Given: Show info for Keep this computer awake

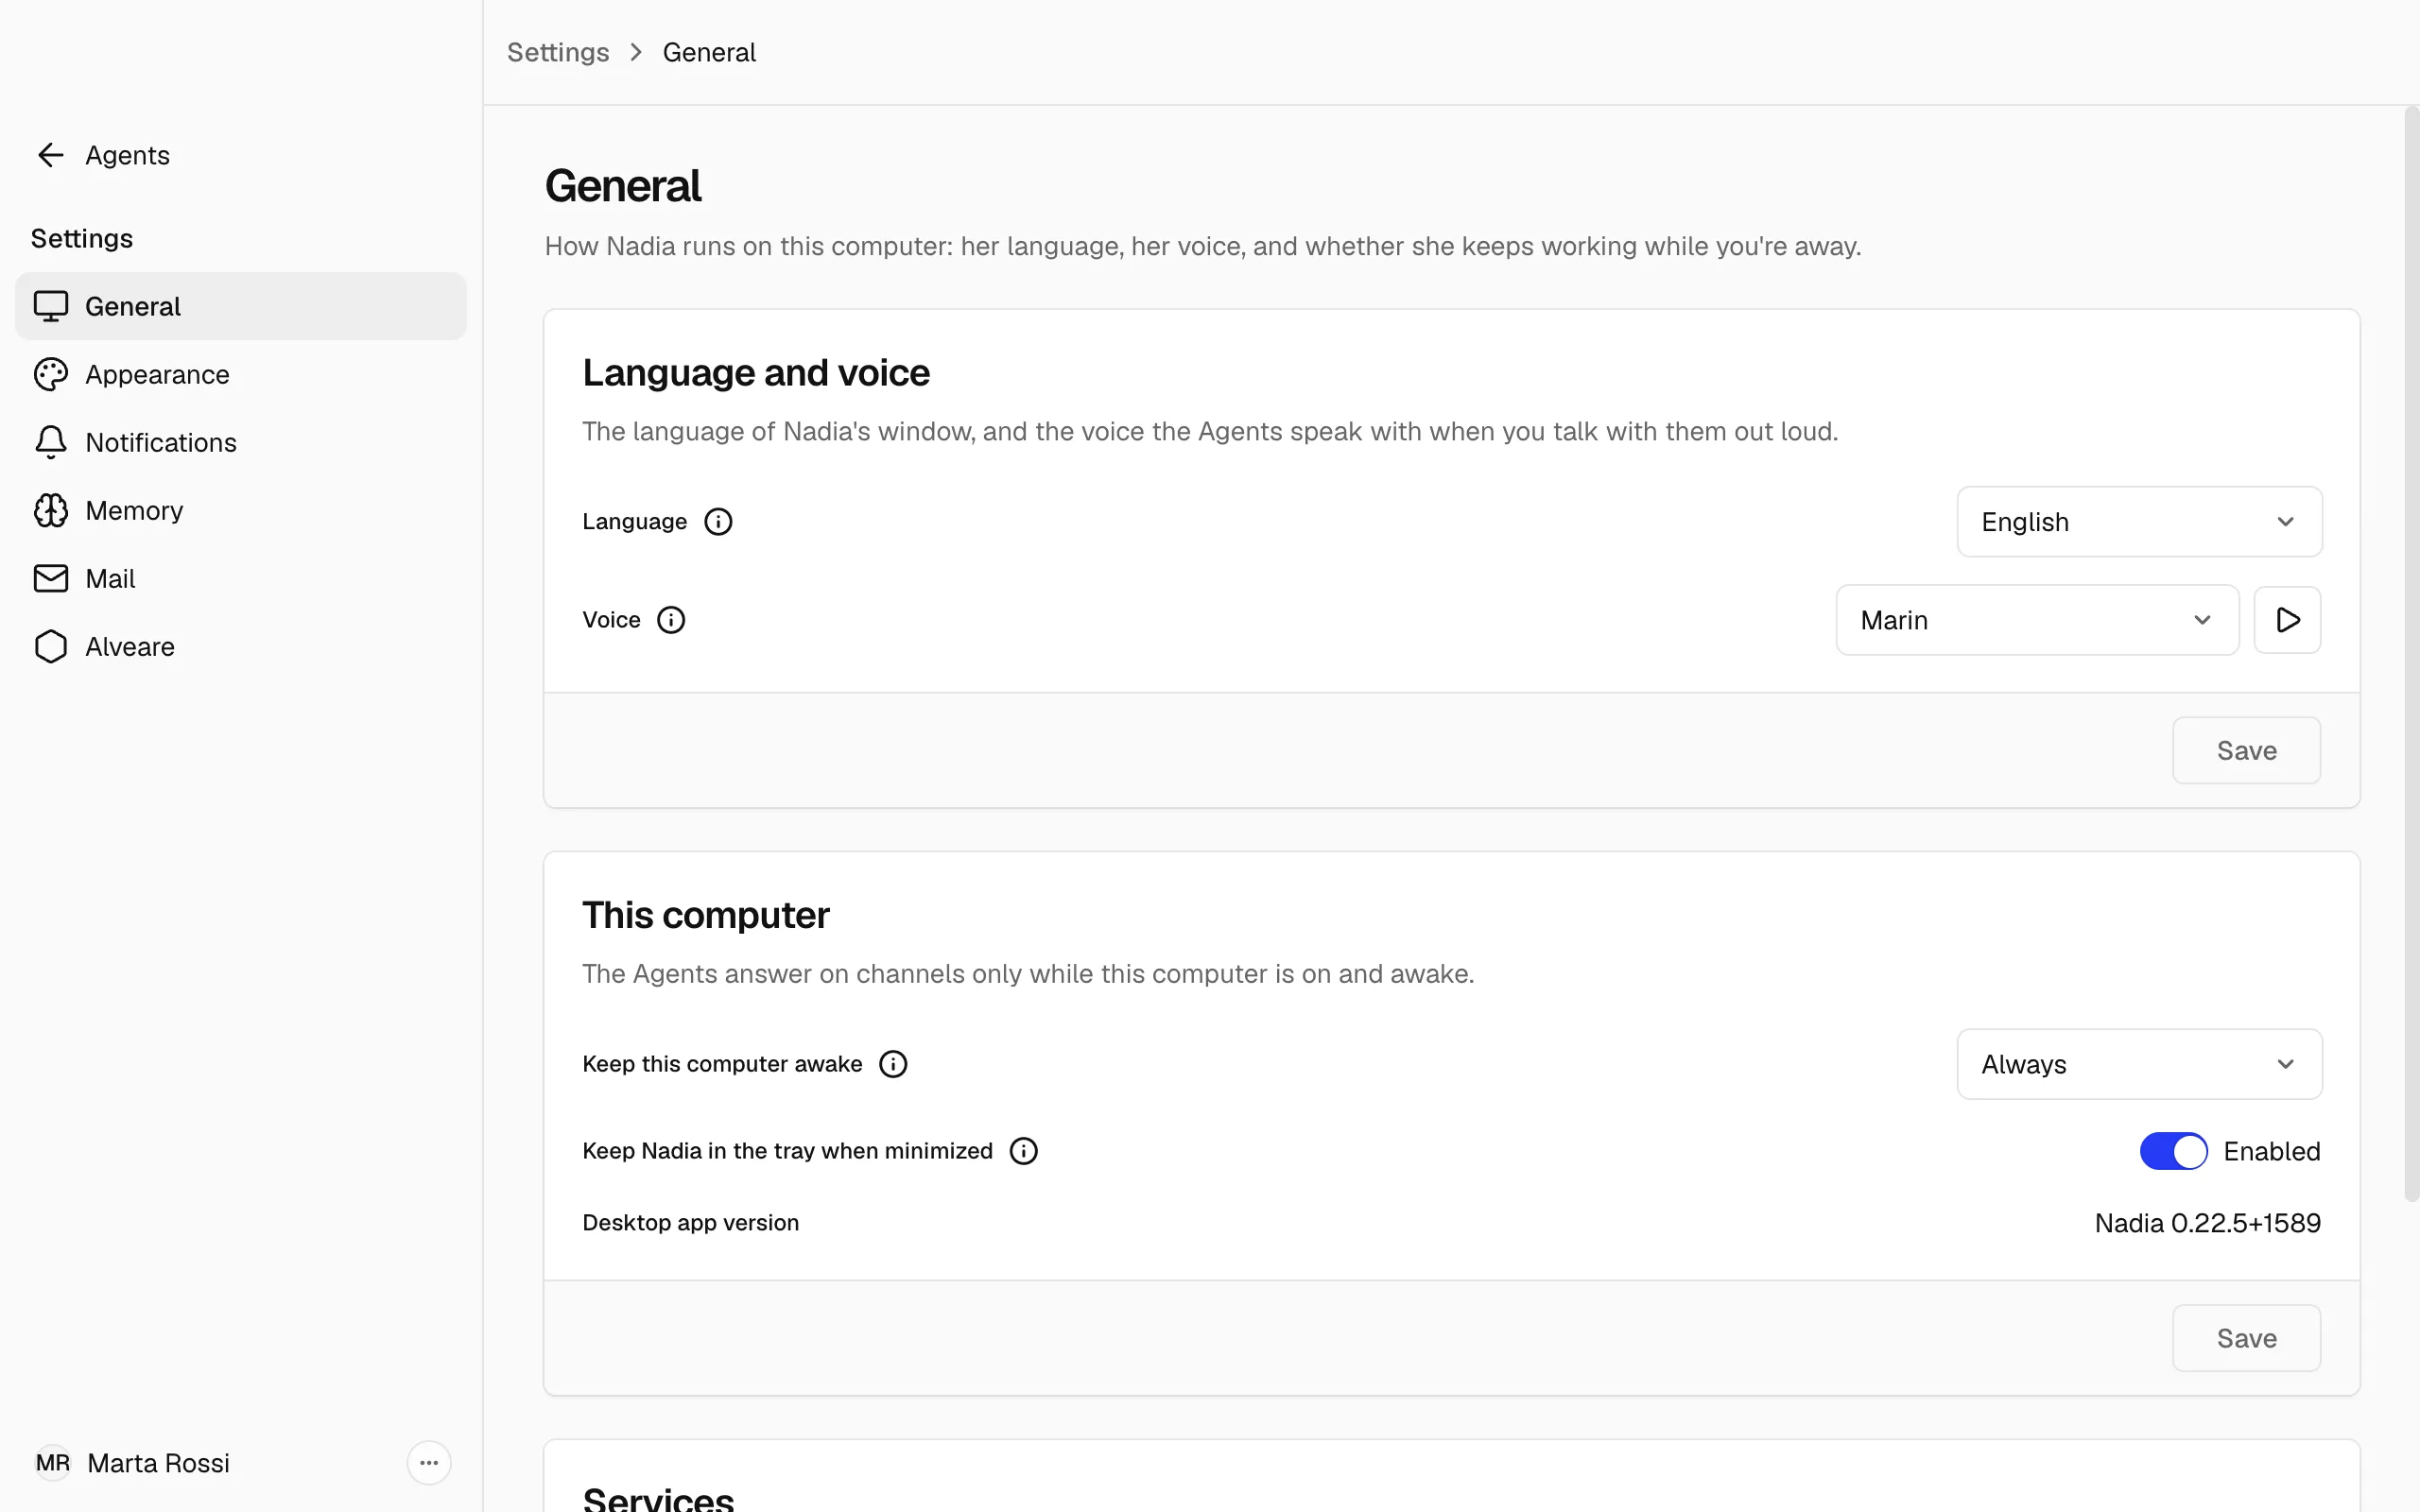Looking at the screenshot, I should [x=893, y=1064].
